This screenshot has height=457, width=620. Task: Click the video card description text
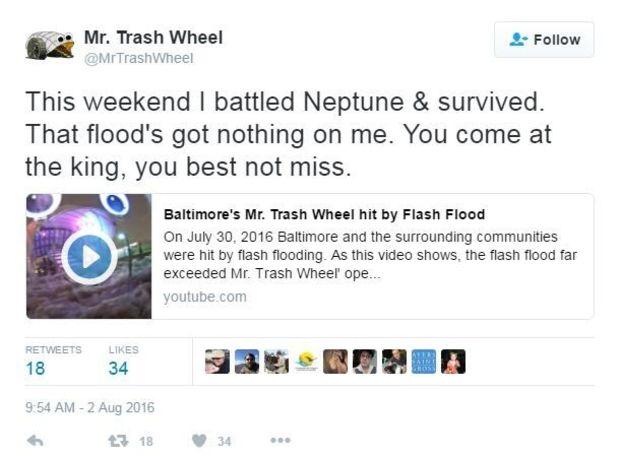(x=370, y=255)
